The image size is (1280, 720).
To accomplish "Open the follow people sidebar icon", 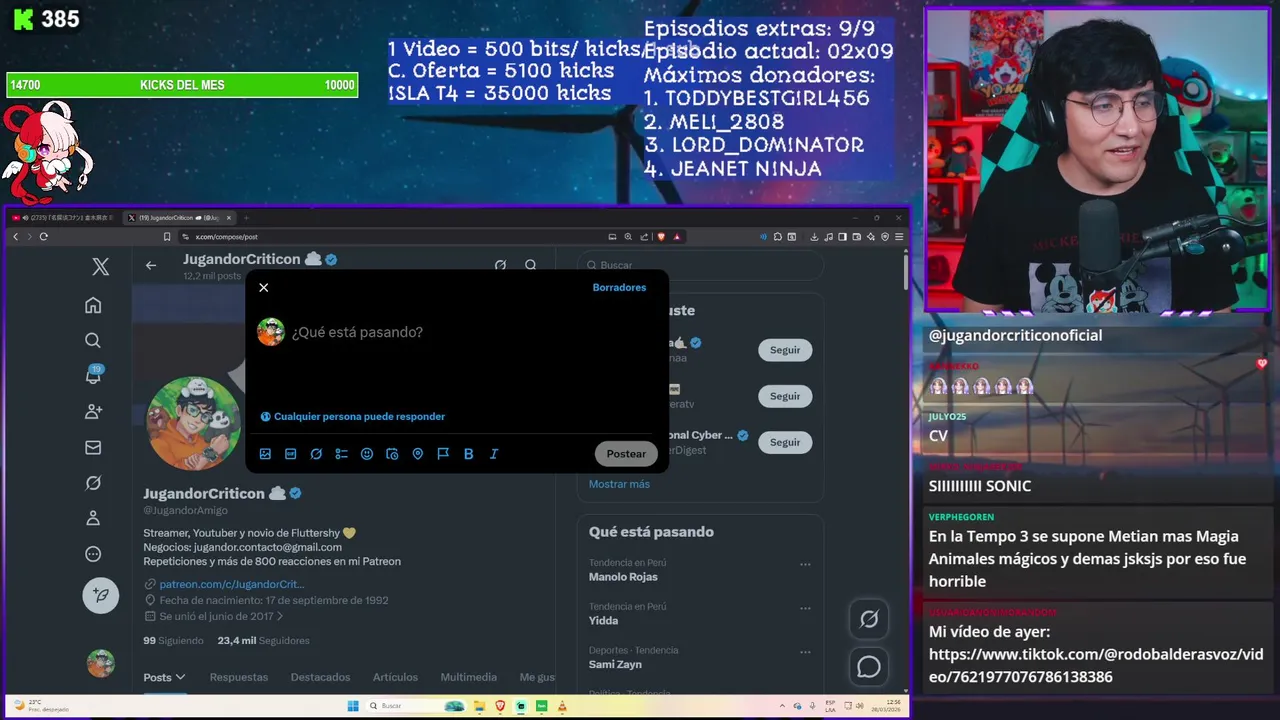I will pyautogui.click(x=94, y=411).
